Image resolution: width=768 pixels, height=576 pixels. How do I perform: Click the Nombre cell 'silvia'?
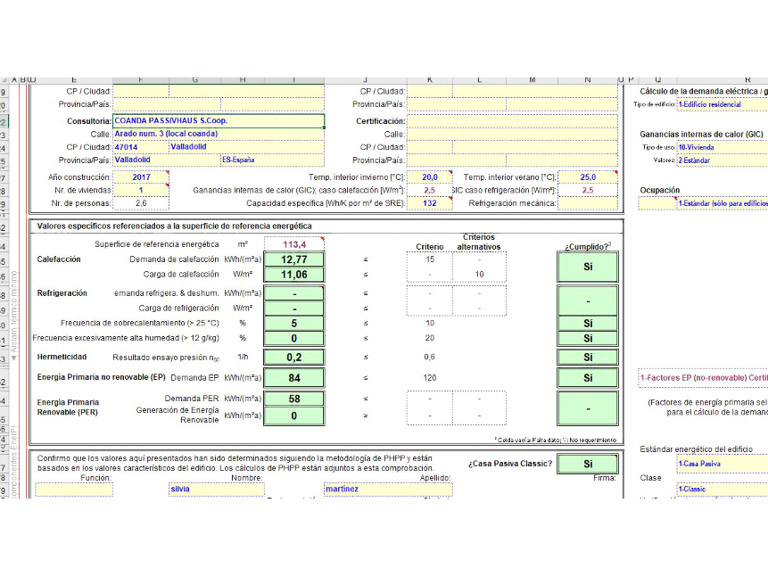[216, 489]
